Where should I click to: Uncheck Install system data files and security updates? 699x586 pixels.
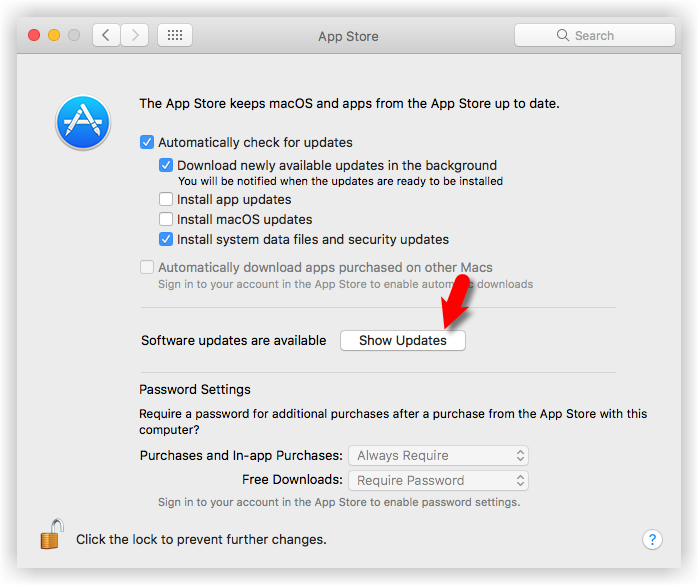(166, 239)
